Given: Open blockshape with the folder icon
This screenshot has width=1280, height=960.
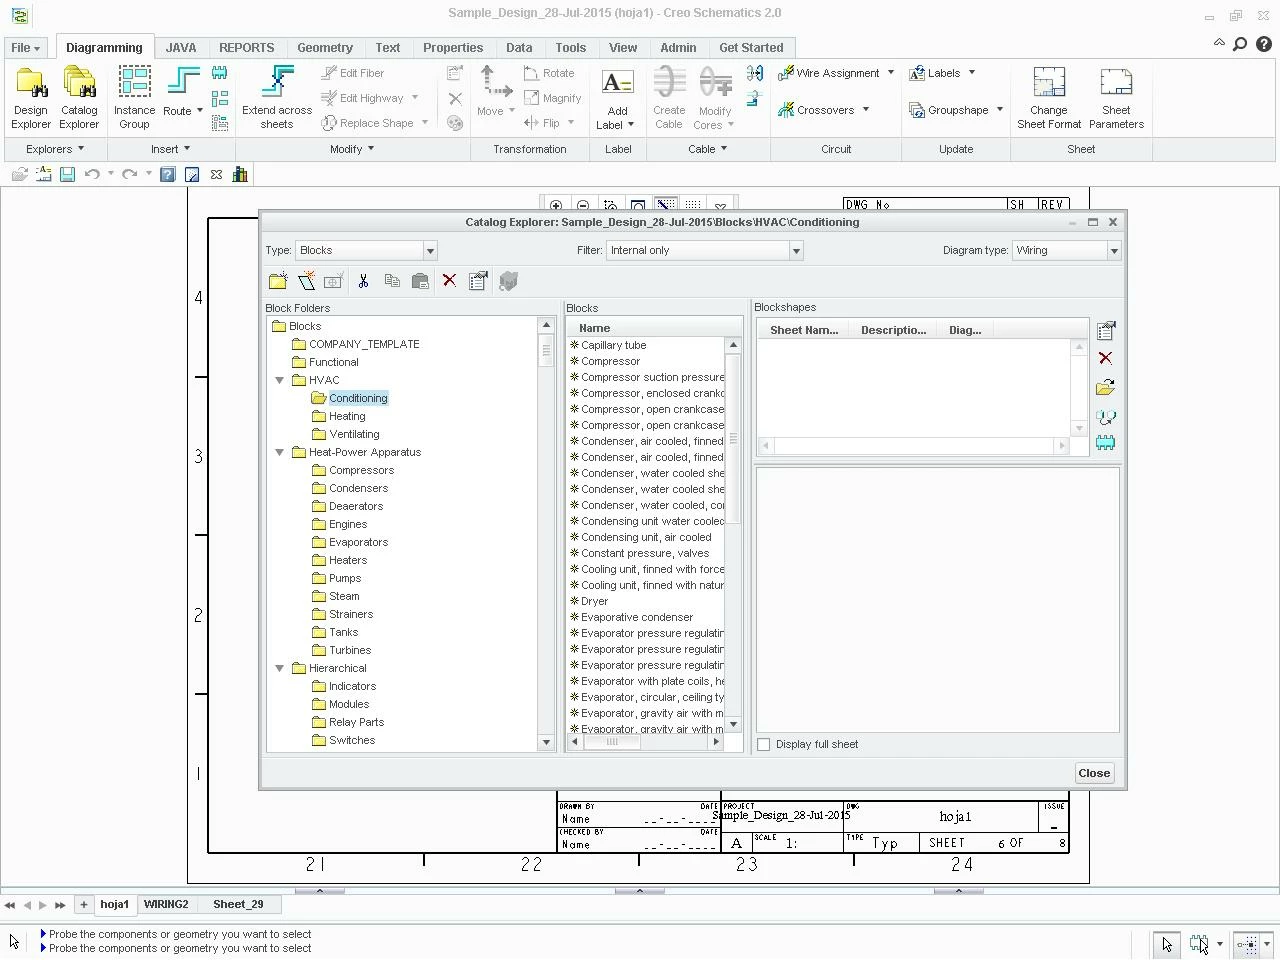Looking at the screenshot, I should [x=1105, y=387].
